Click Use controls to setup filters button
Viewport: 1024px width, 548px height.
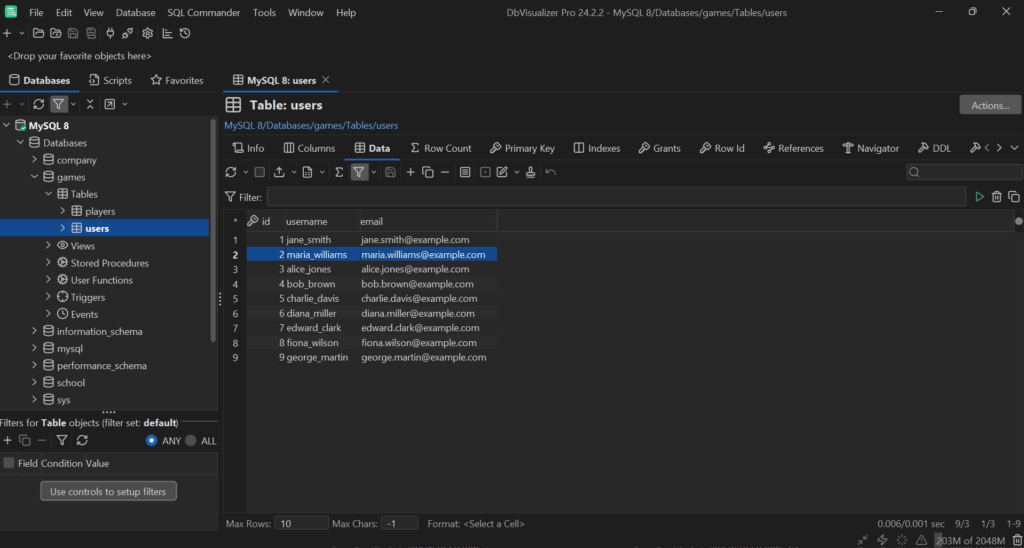pyautogui.click(x=108, y=491)
